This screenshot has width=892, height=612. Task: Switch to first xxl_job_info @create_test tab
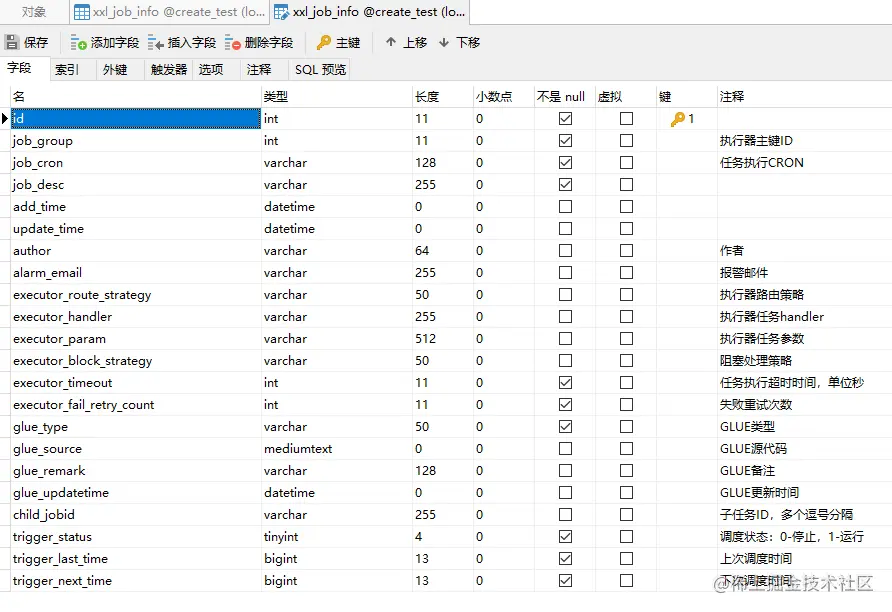pos(170,12)
